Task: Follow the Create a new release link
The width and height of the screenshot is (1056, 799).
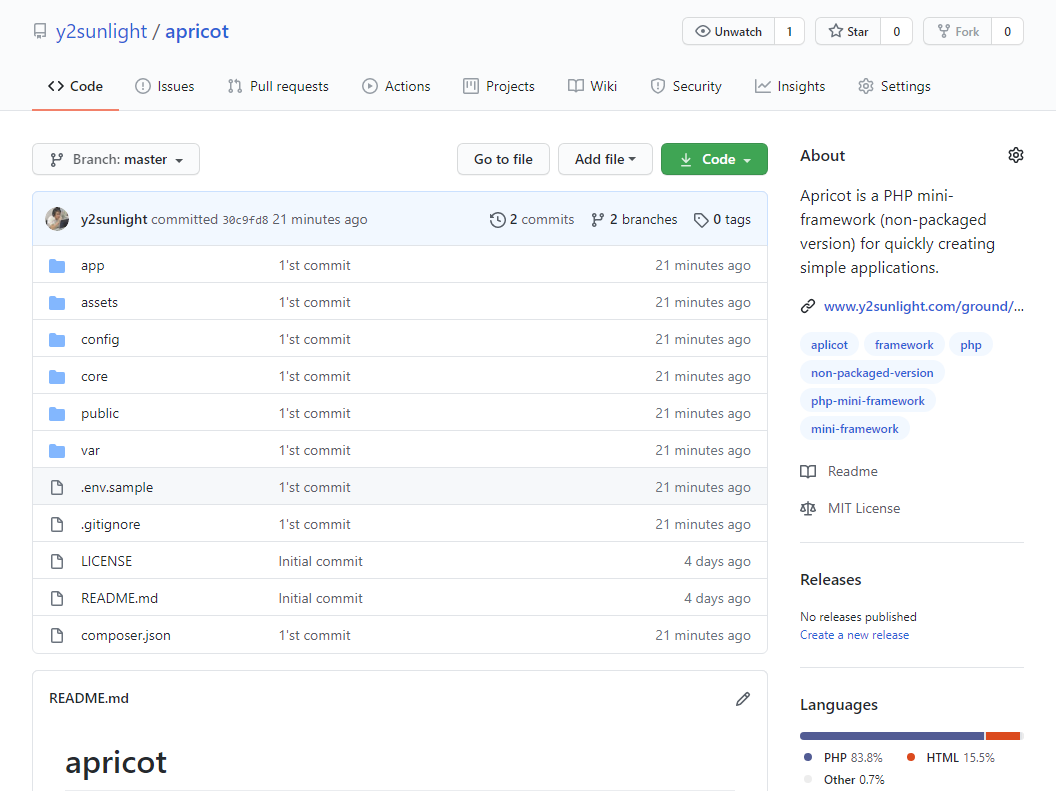Action: tap(854, 635)
